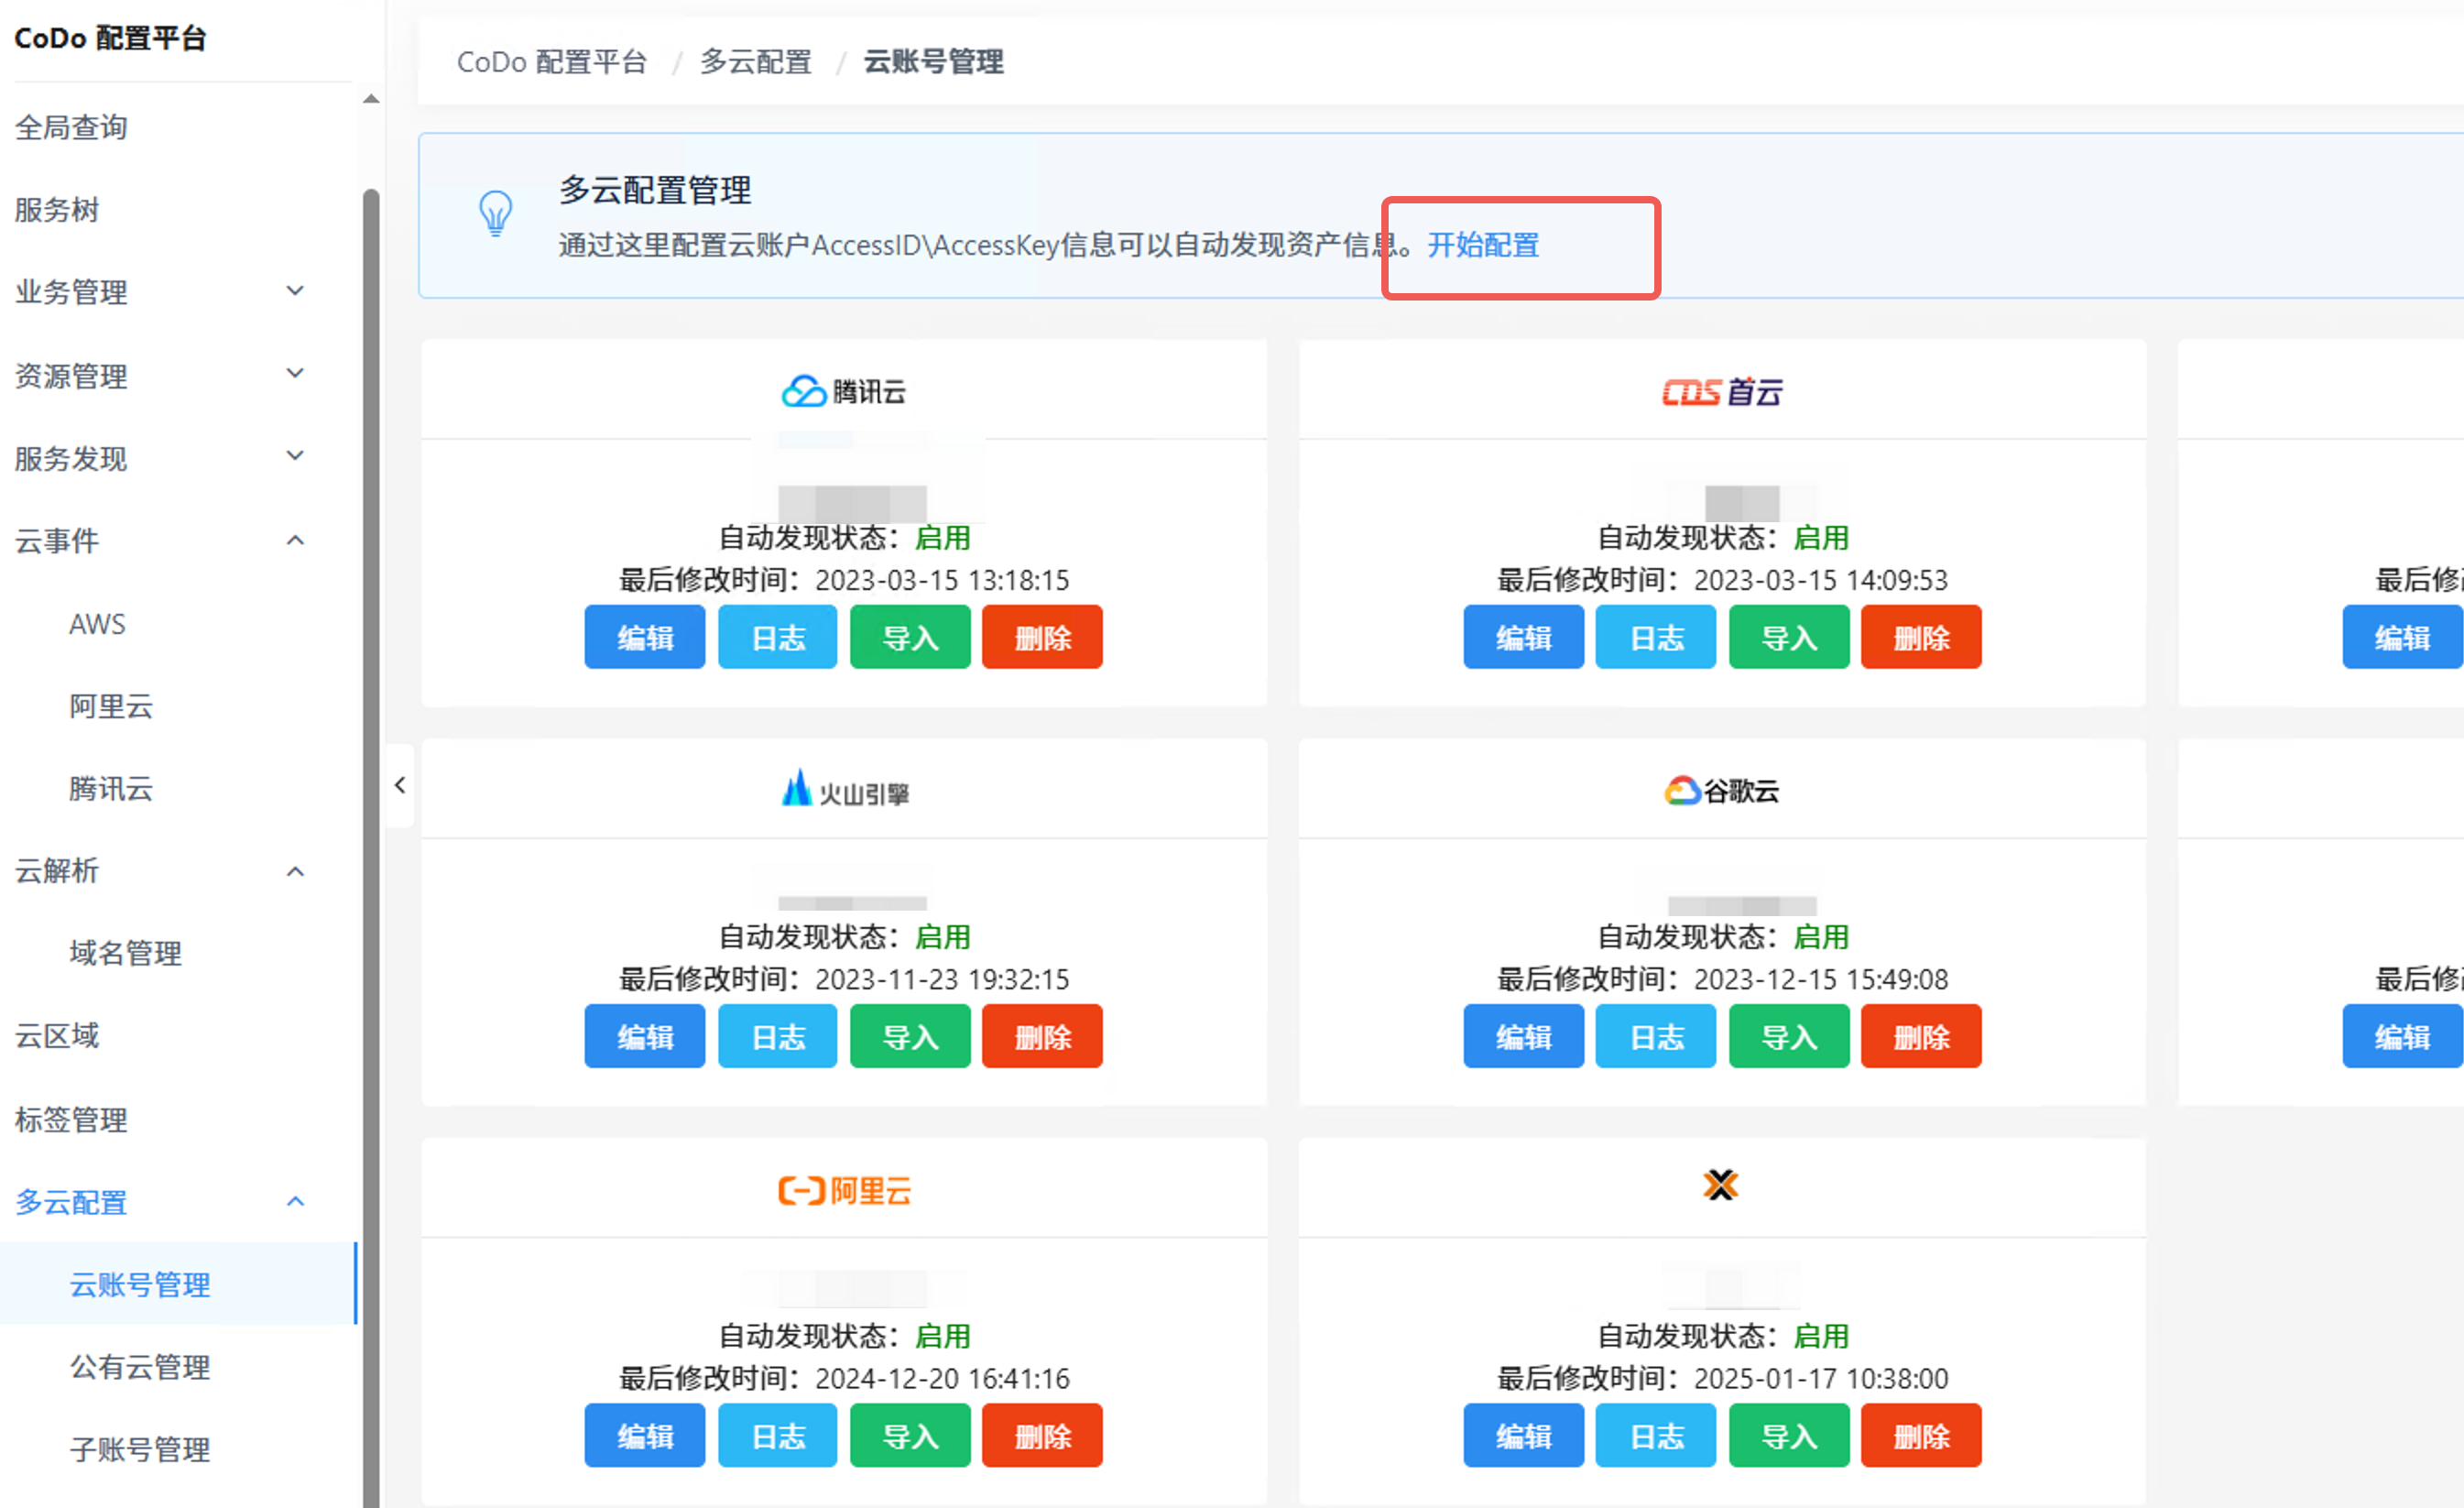The image size is (2464, 1508).
Task: Delete the 阿里云 account card
Action: (1042, 1435)
